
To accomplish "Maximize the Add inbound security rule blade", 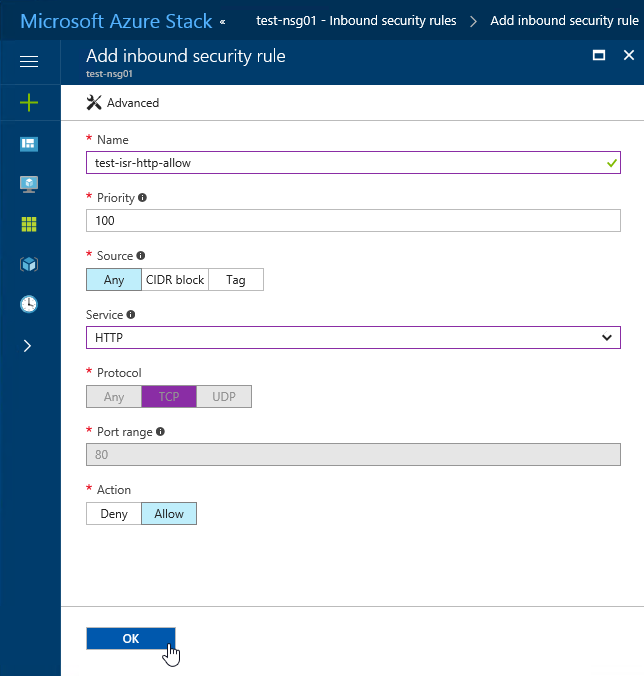I will pyautogui.click(x=599, y=55).
